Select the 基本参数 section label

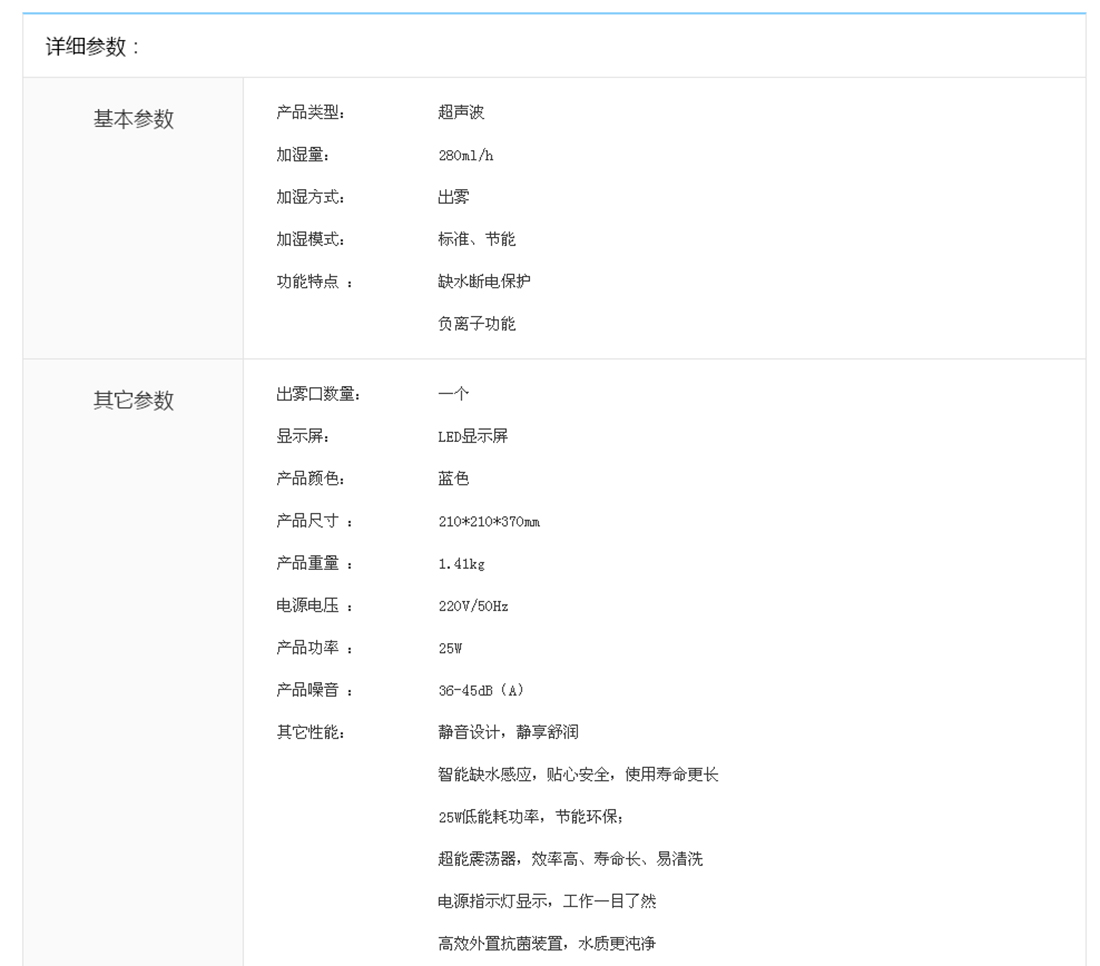(133, 119)
